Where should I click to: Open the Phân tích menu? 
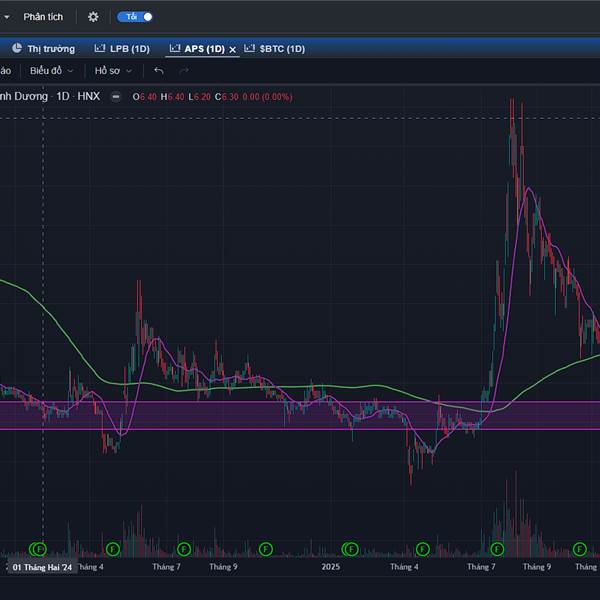[x=43, y=17]
